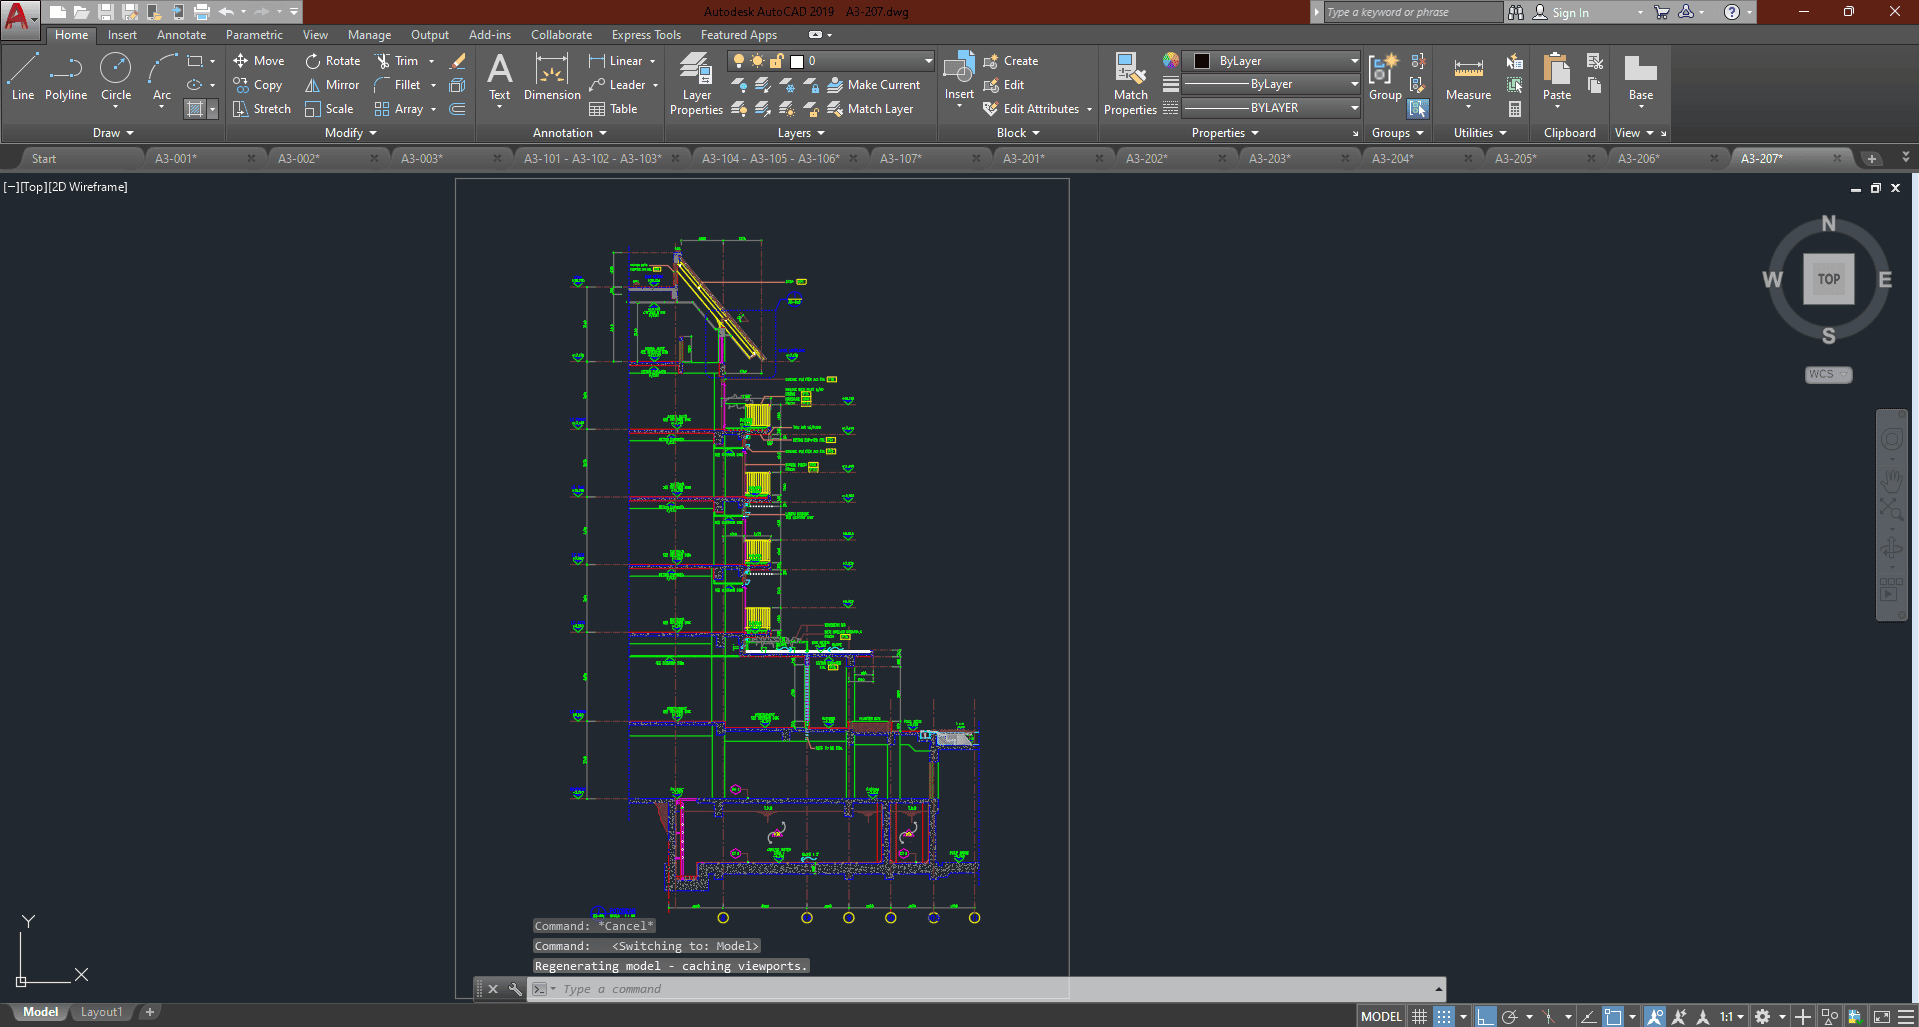Switch to the Annotate ribbon tab

181,35
